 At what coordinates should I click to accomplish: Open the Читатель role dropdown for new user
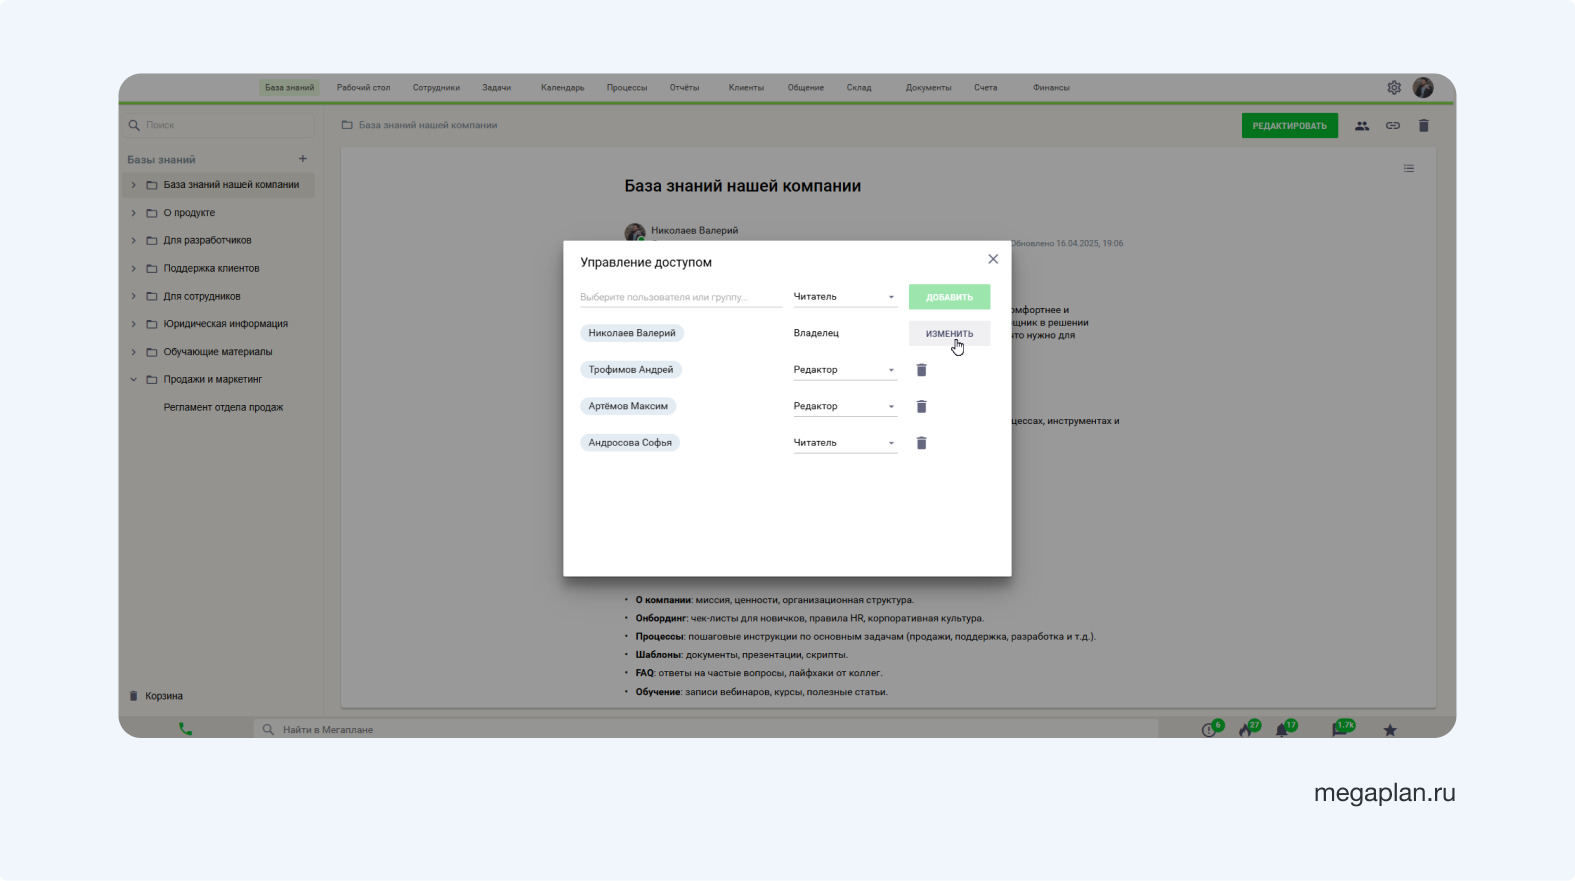[x=844, y=297]
